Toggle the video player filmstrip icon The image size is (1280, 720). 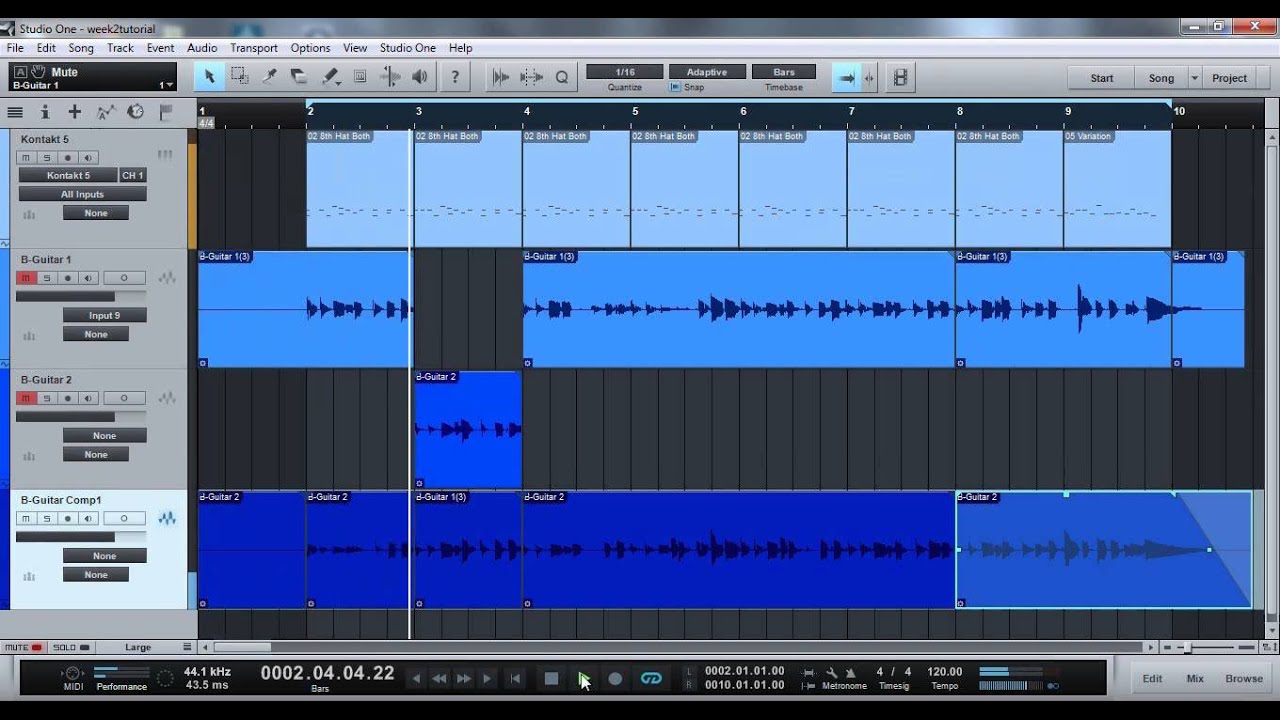[x=900, y=77]
